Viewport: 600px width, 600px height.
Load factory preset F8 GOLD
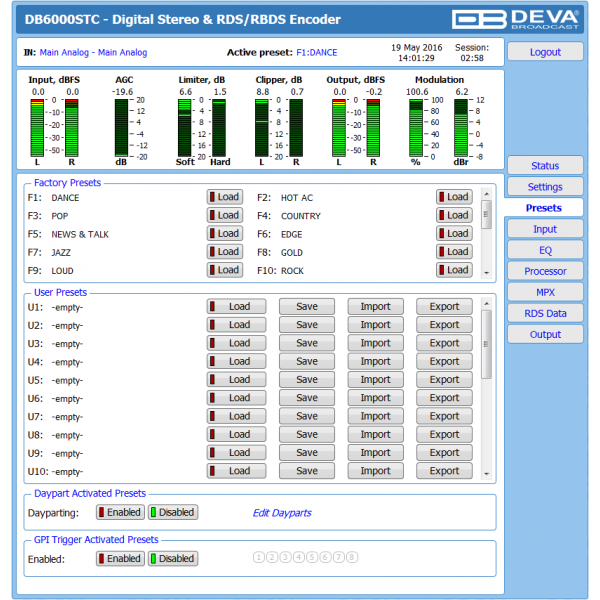(454, 252)
